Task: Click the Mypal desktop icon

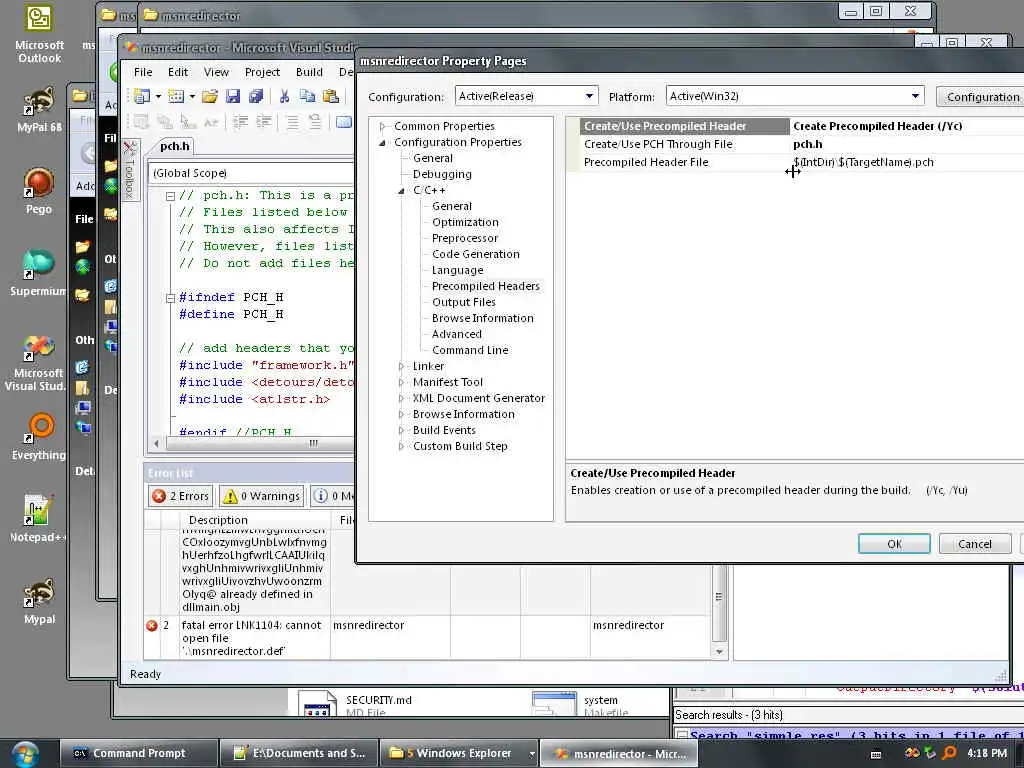Action: coord(39,601)
